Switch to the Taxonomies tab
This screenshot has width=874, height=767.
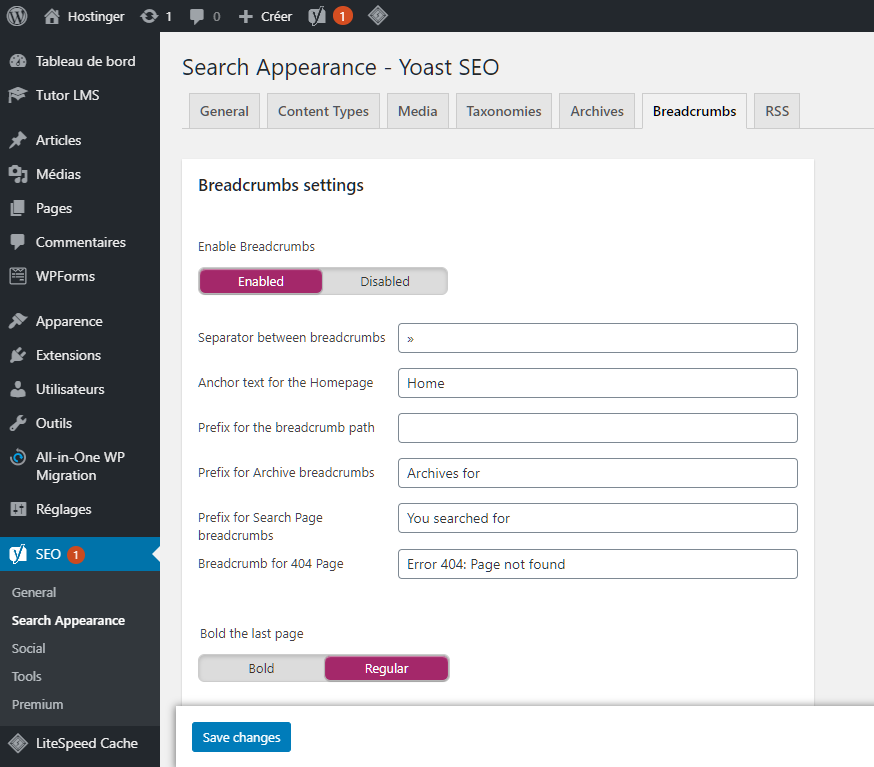[503, 110]
